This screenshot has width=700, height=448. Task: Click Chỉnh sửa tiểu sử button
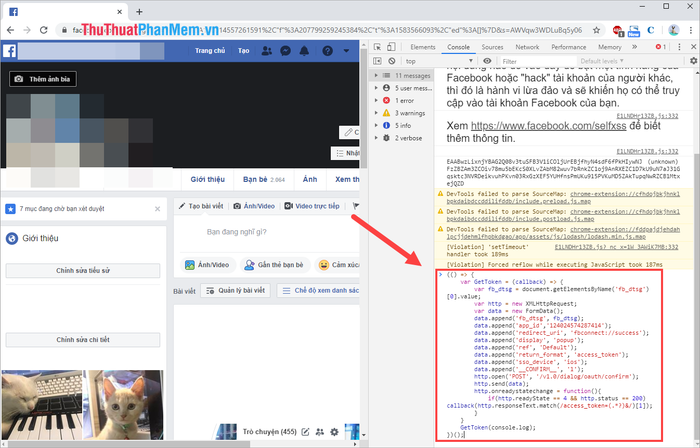point(83,270)
